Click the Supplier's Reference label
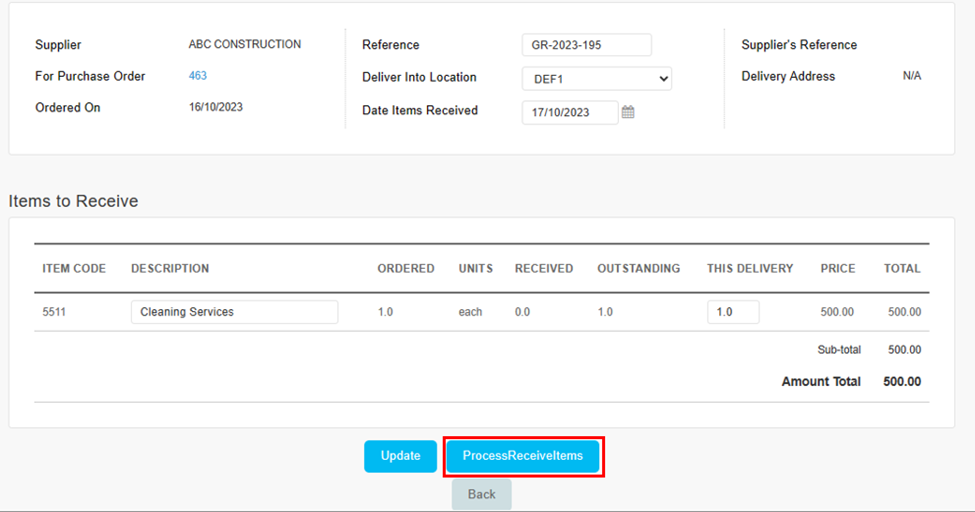The width and height of the screenshot is (975, 512). coord(799,45)
